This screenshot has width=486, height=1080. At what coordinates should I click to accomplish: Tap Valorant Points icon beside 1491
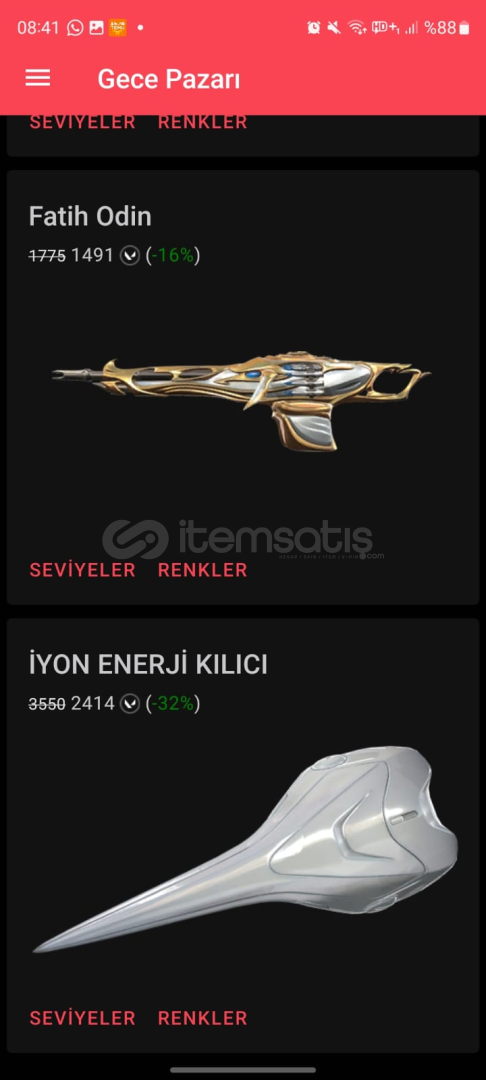click(x=129, y=256)
